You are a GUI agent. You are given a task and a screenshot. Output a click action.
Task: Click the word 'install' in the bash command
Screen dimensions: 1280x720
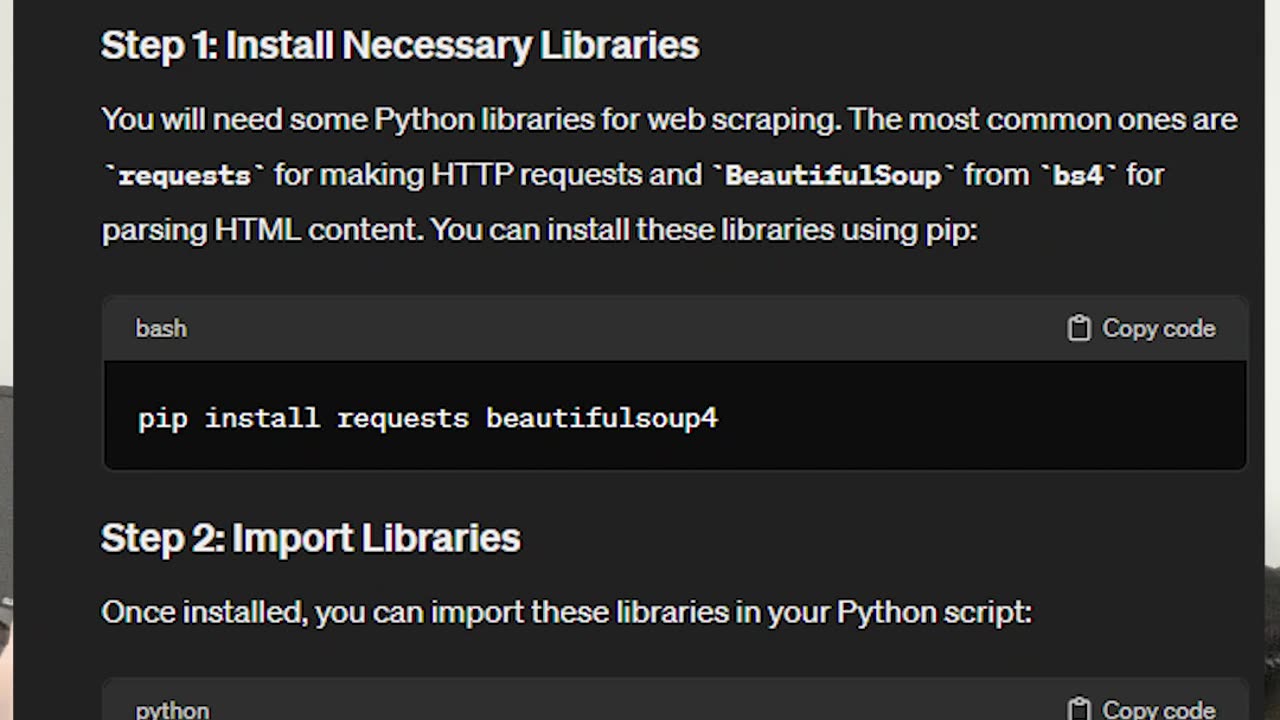[262, 418]
